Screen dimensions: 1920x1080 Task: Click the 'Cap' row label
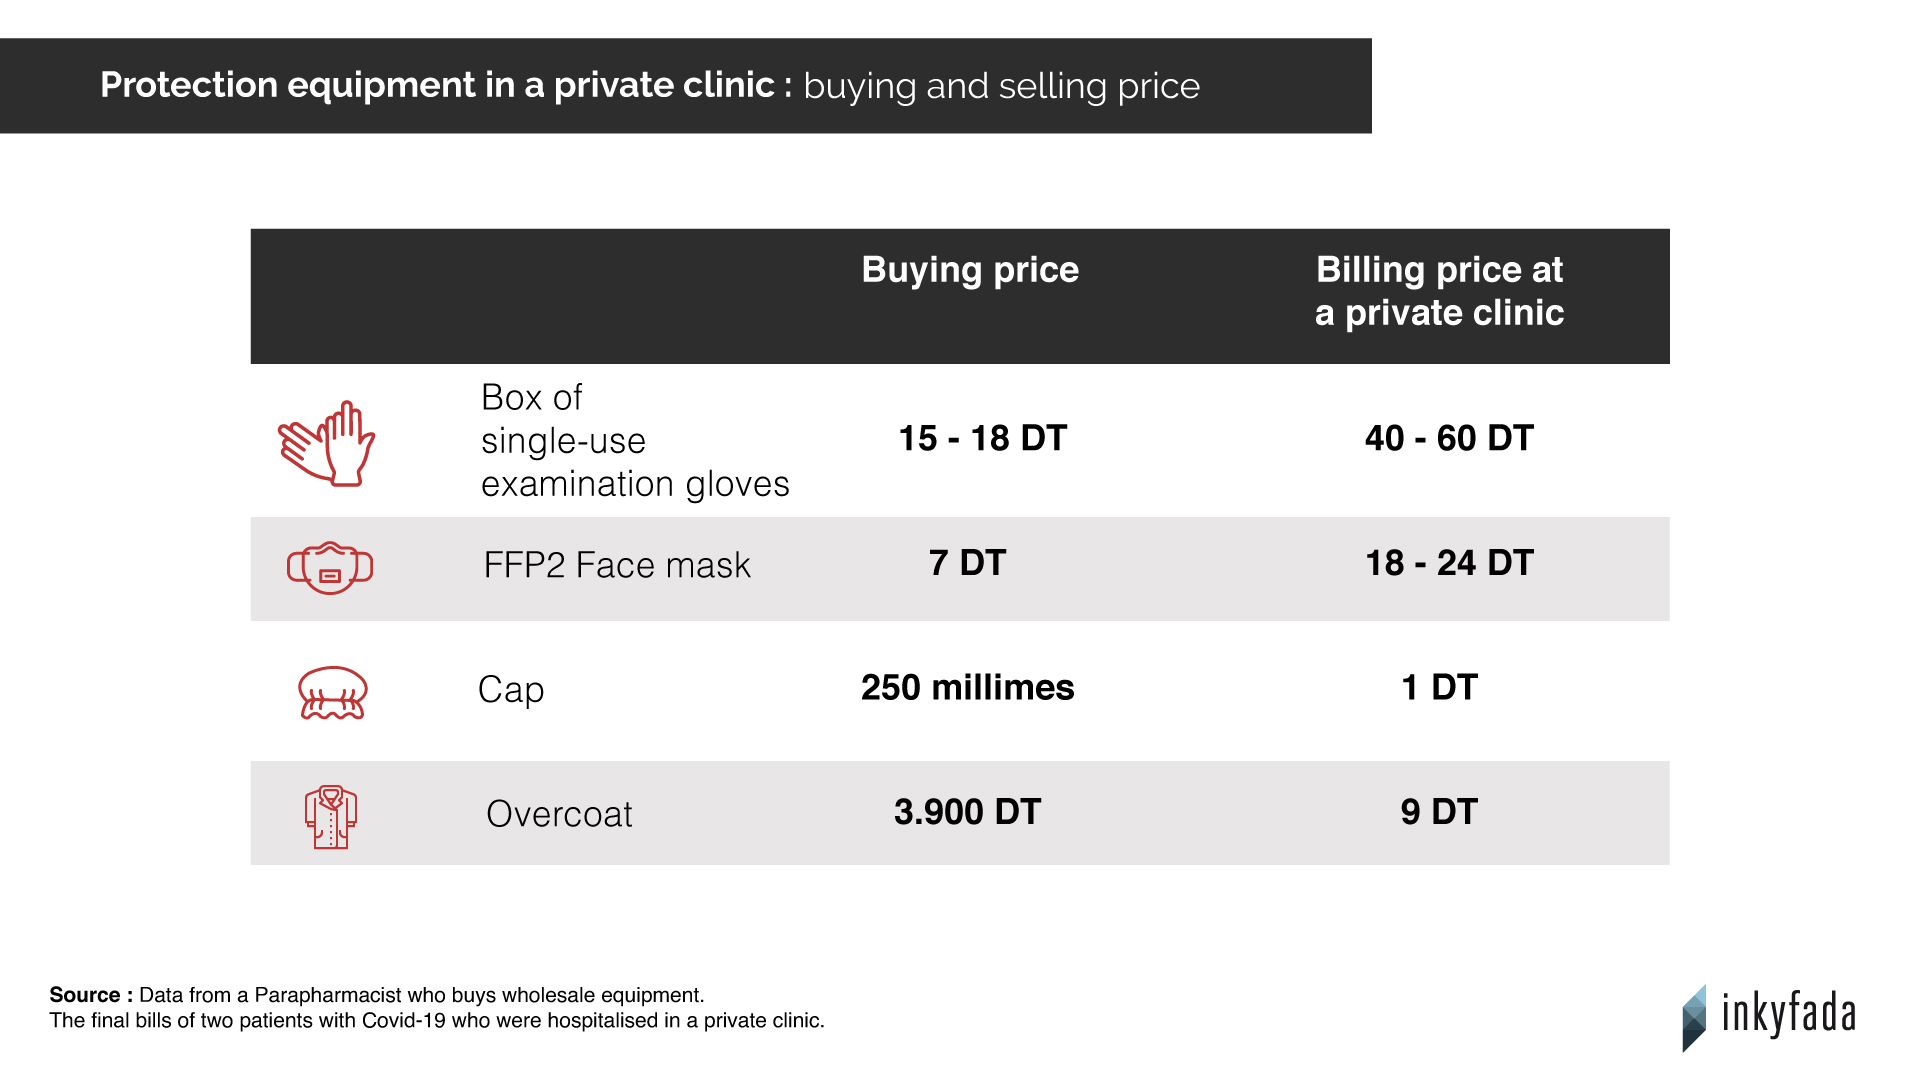click(x=511, y=690)
